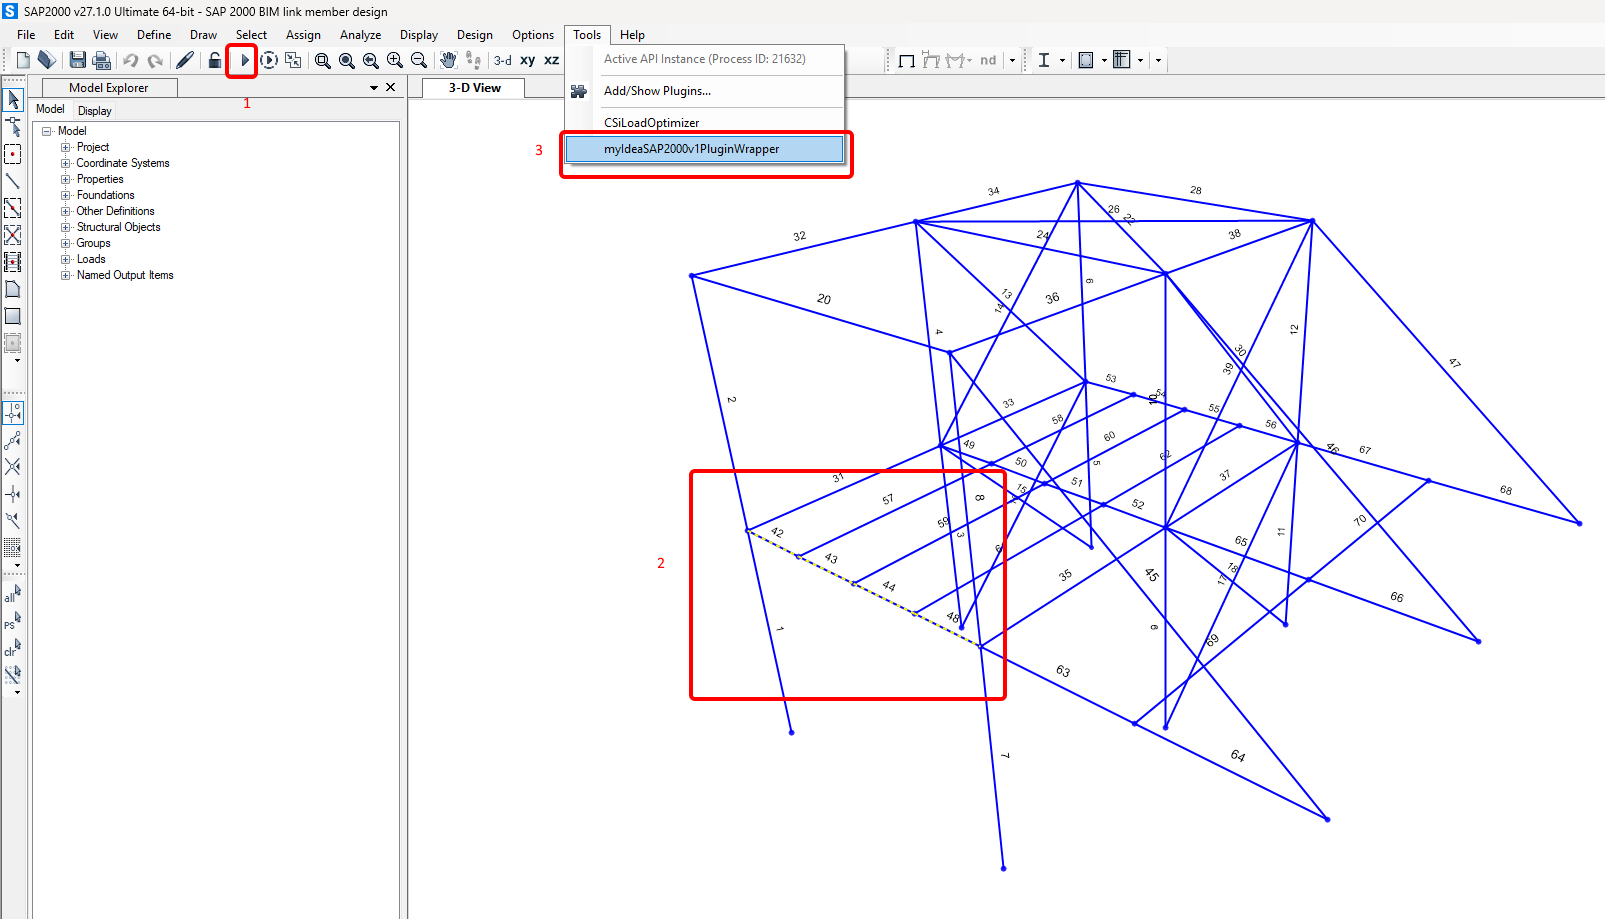The image size is (1605, 919).
Task: Restore previous zoom icon
Action: 371,60
